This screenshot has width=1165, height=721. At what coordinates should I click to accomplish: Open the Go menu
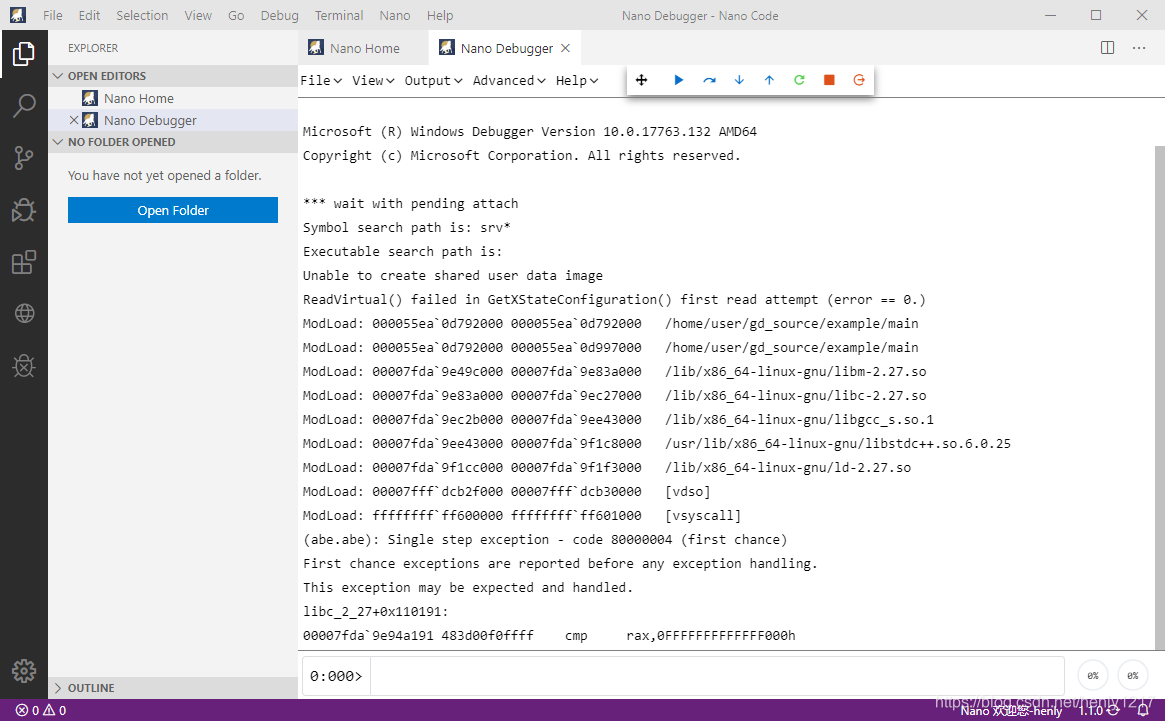pos(236,15)
